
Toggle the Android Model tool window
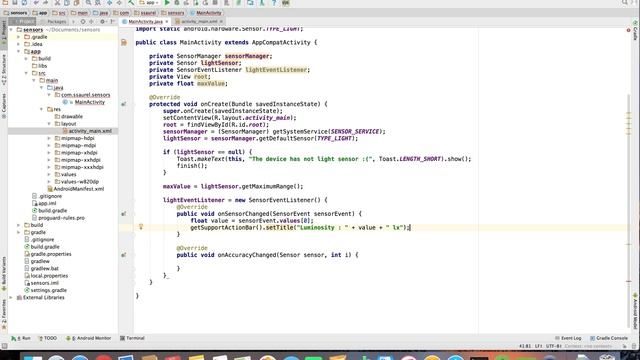coord(636,311)
